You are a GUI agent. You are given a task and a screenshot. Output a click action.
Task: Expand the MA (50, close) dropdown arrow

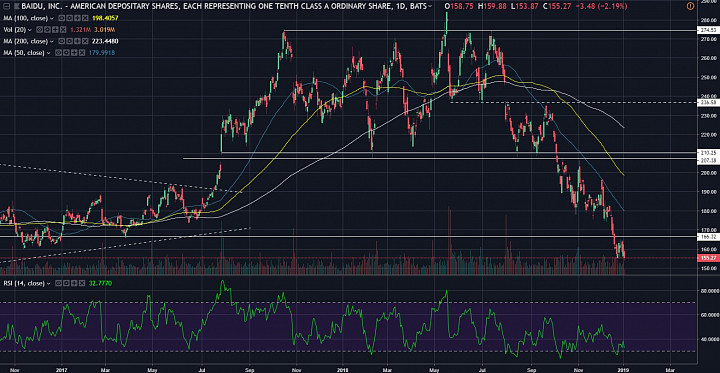pos(48,53)
